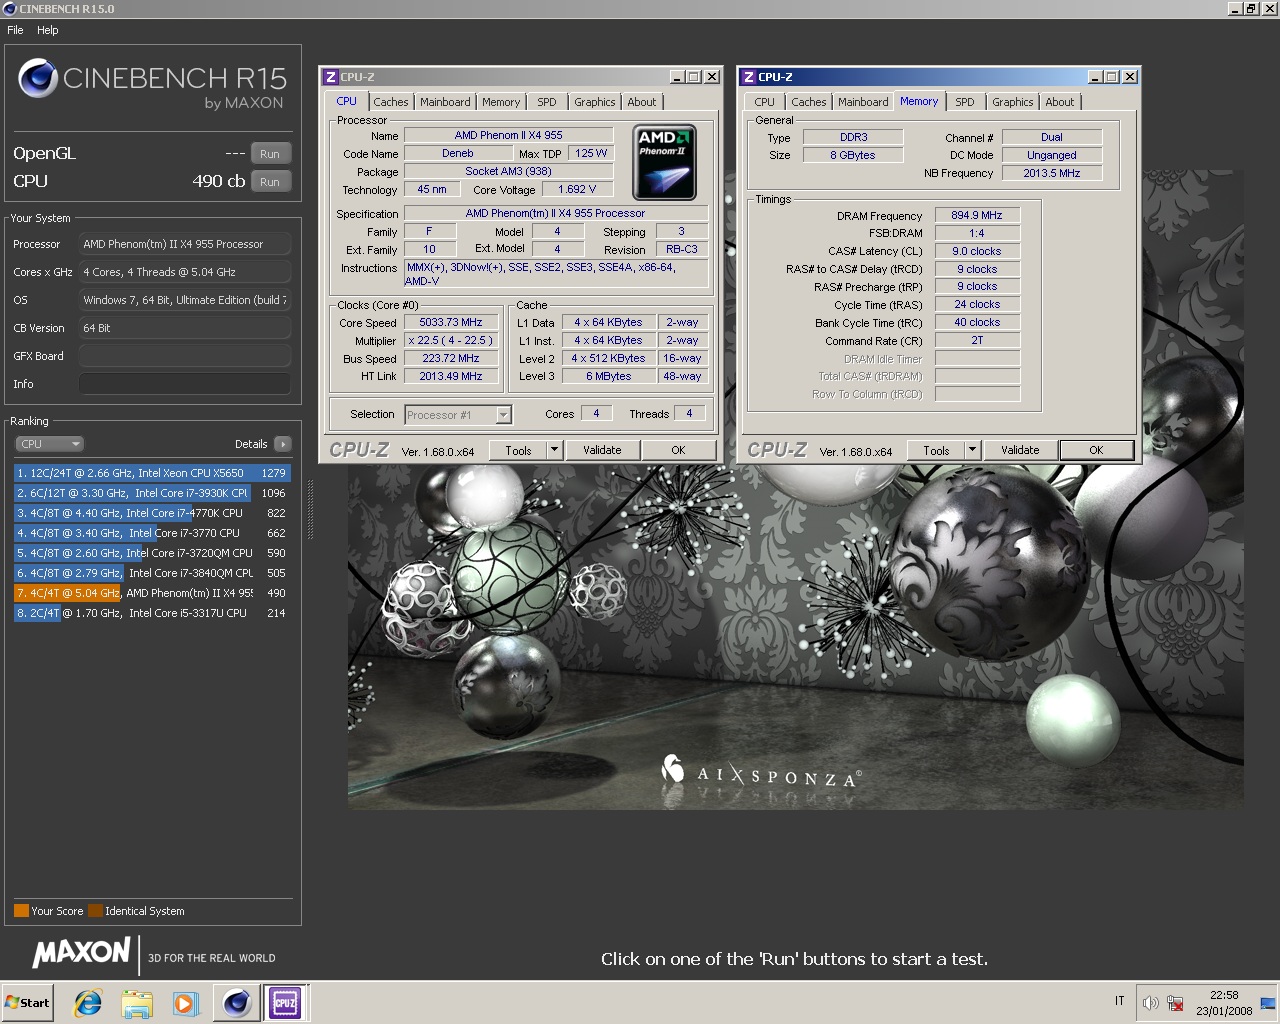Select AMD Phenom II X4 955 ranking row
Viewport: 1280px width, 1024px height.
click(x=152, y=593)
